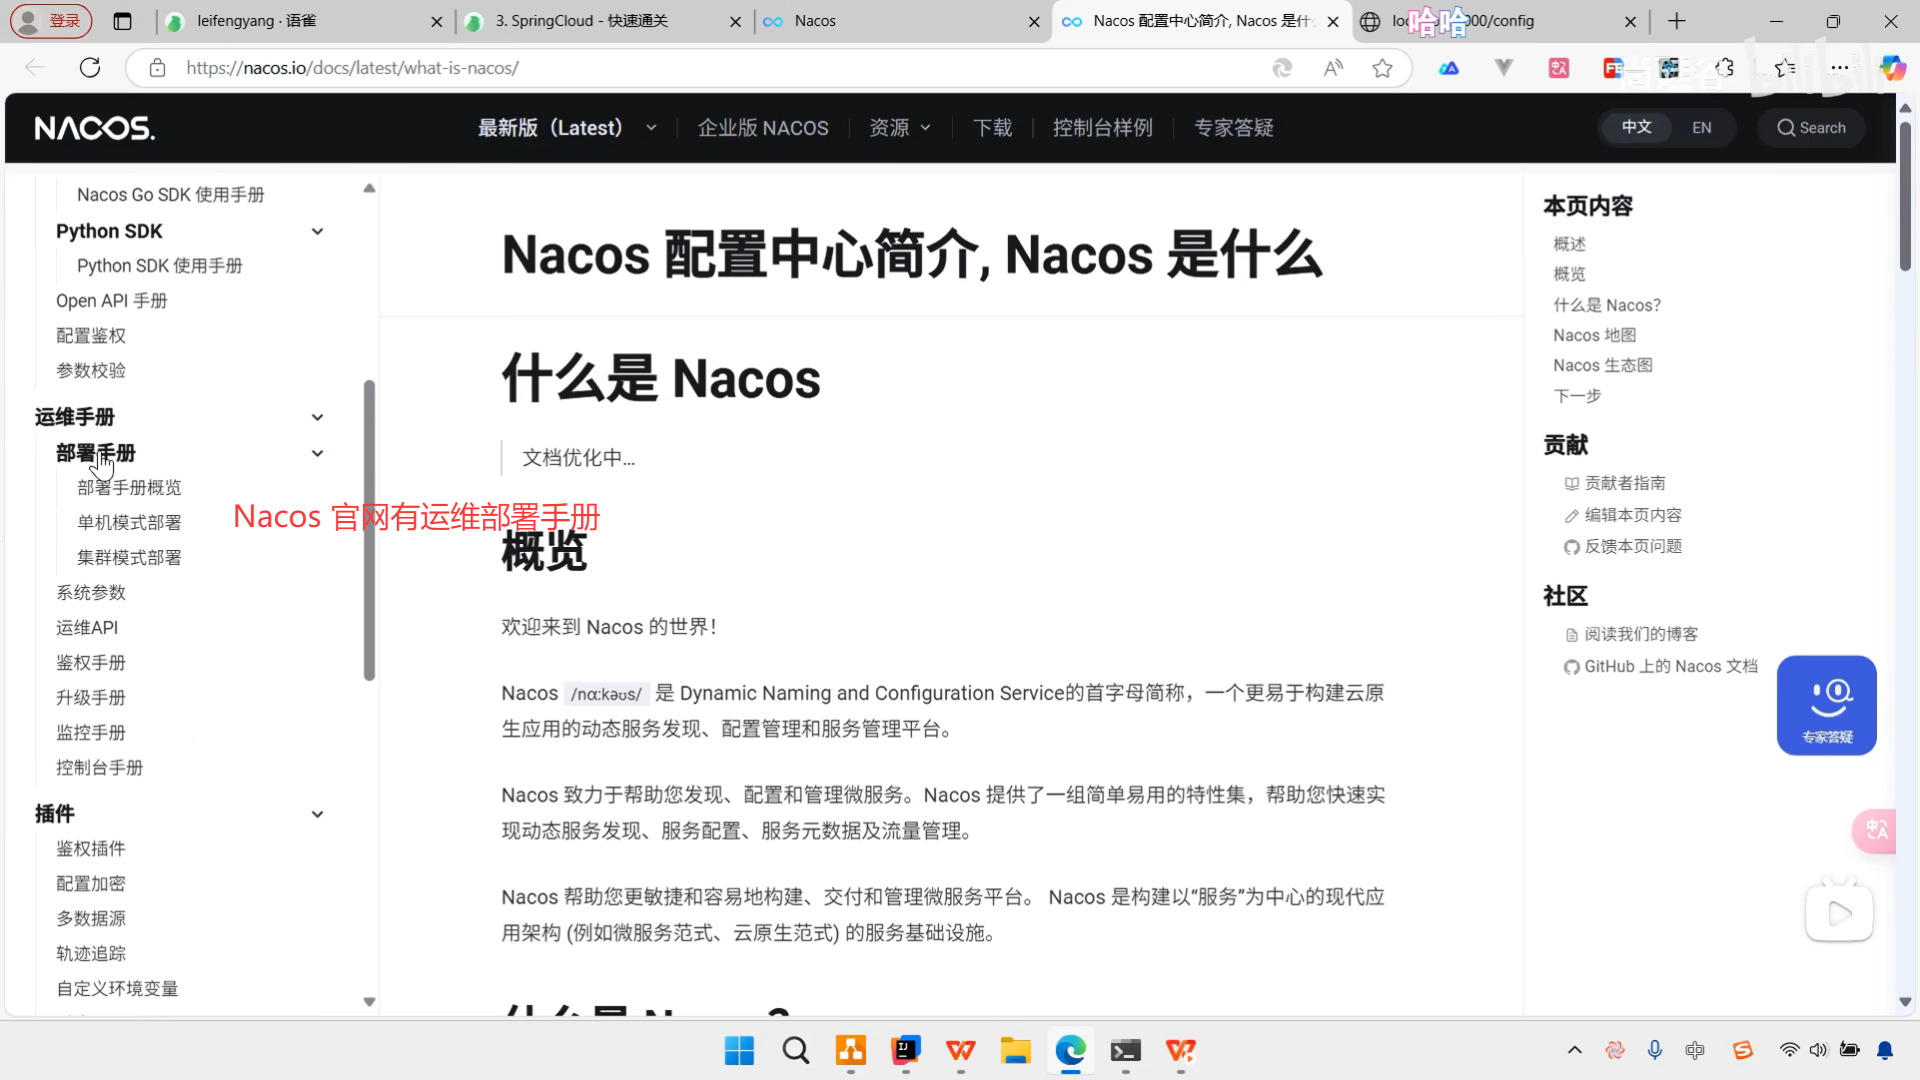Viewport: 1920px width, 1080px height.
Task: Click the 专家答疑 floating assistant icon
Action: (x=1826, y=705)
